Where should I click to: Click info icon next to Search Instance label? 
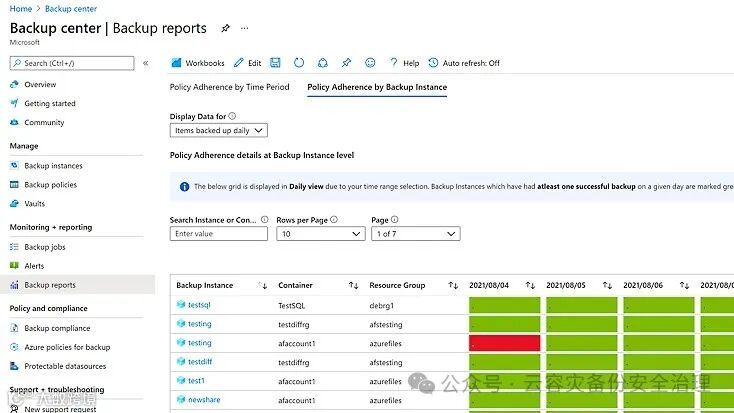pyautogui.click(x=264, y=219)
